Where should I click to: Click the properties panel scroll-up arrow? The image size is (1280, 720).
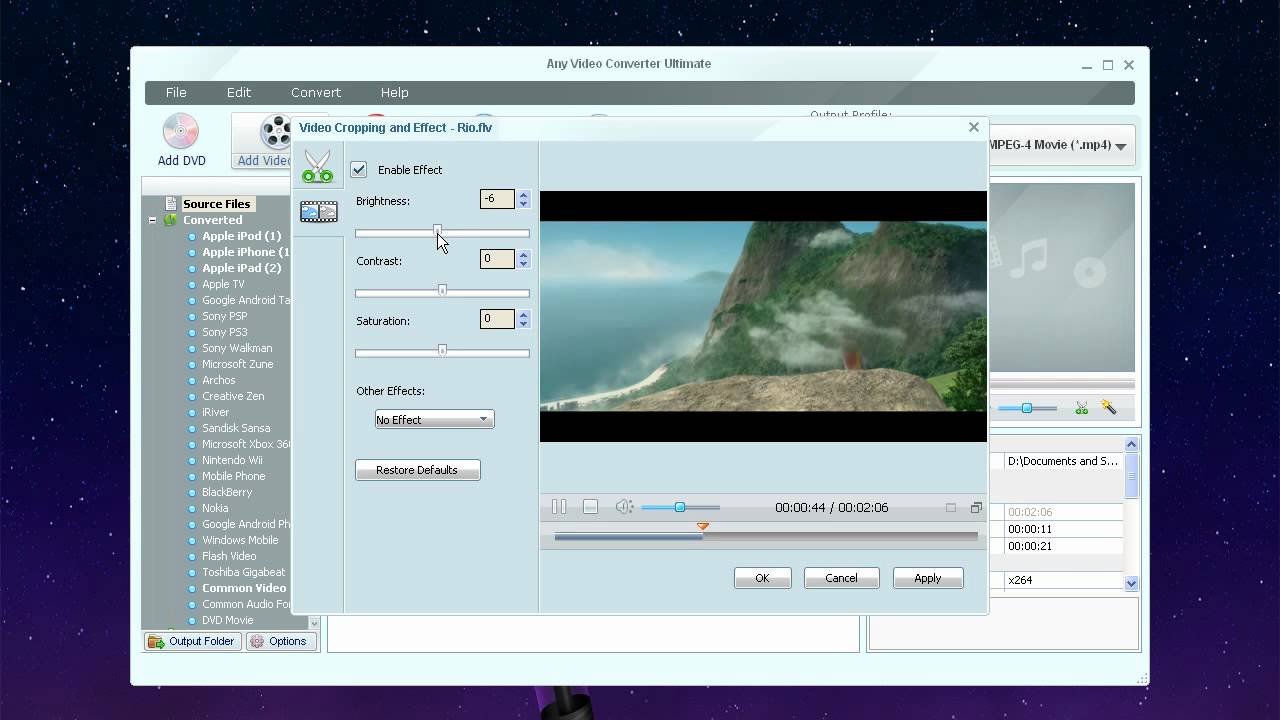point(1131,444)
